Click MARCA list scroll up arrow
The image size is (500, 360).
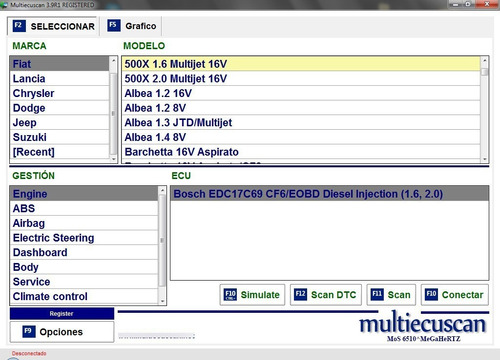point(113,60)
